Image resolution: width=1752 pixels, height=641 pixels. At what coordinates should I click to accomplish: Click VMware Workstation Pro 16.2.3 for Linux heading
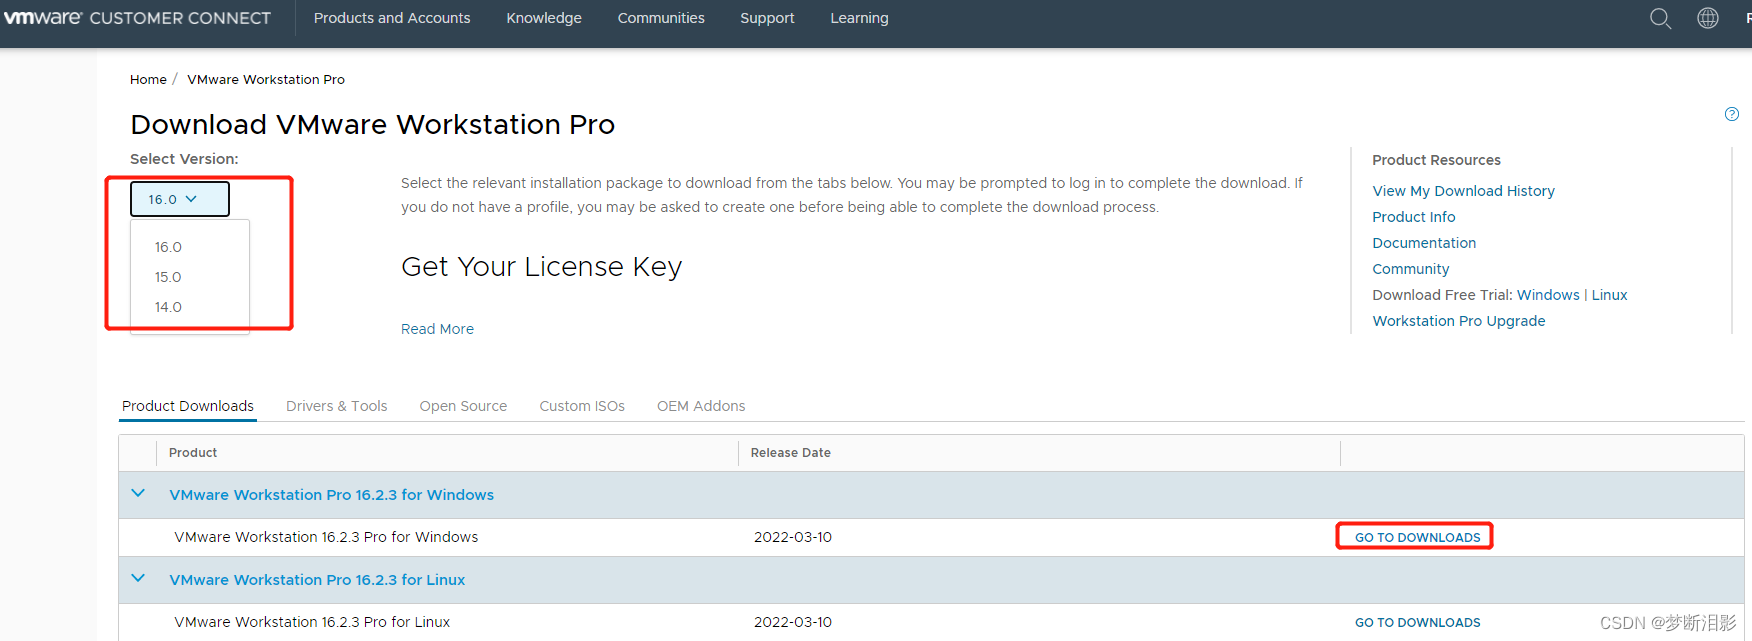[317, 580]
